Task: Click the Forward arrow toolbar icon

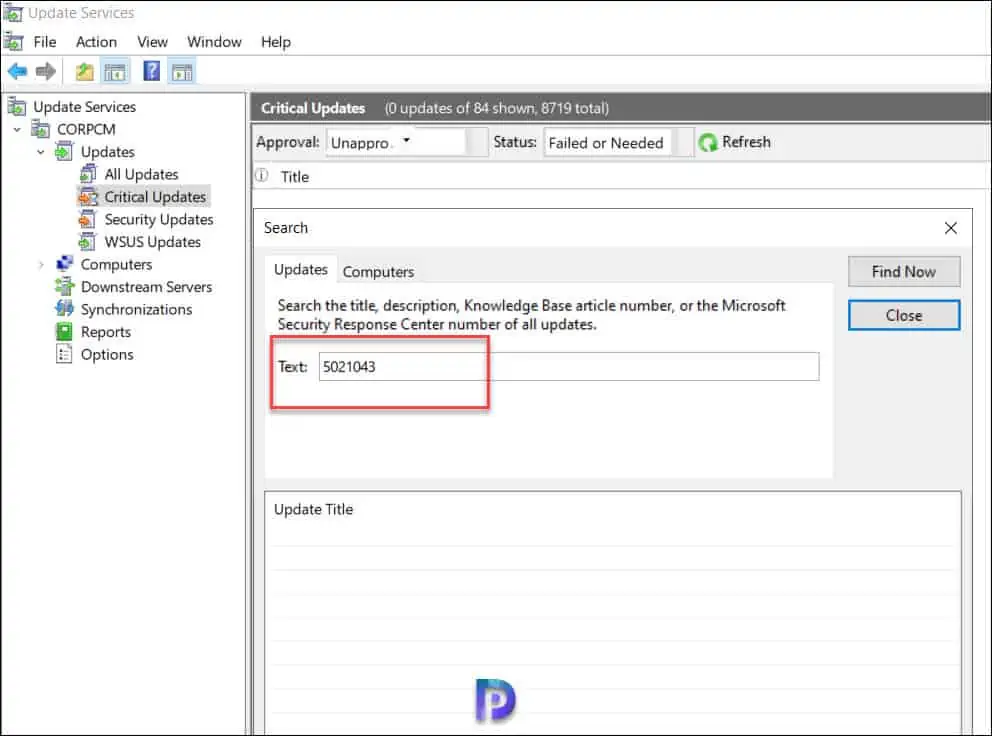Action: coord(46,72)
